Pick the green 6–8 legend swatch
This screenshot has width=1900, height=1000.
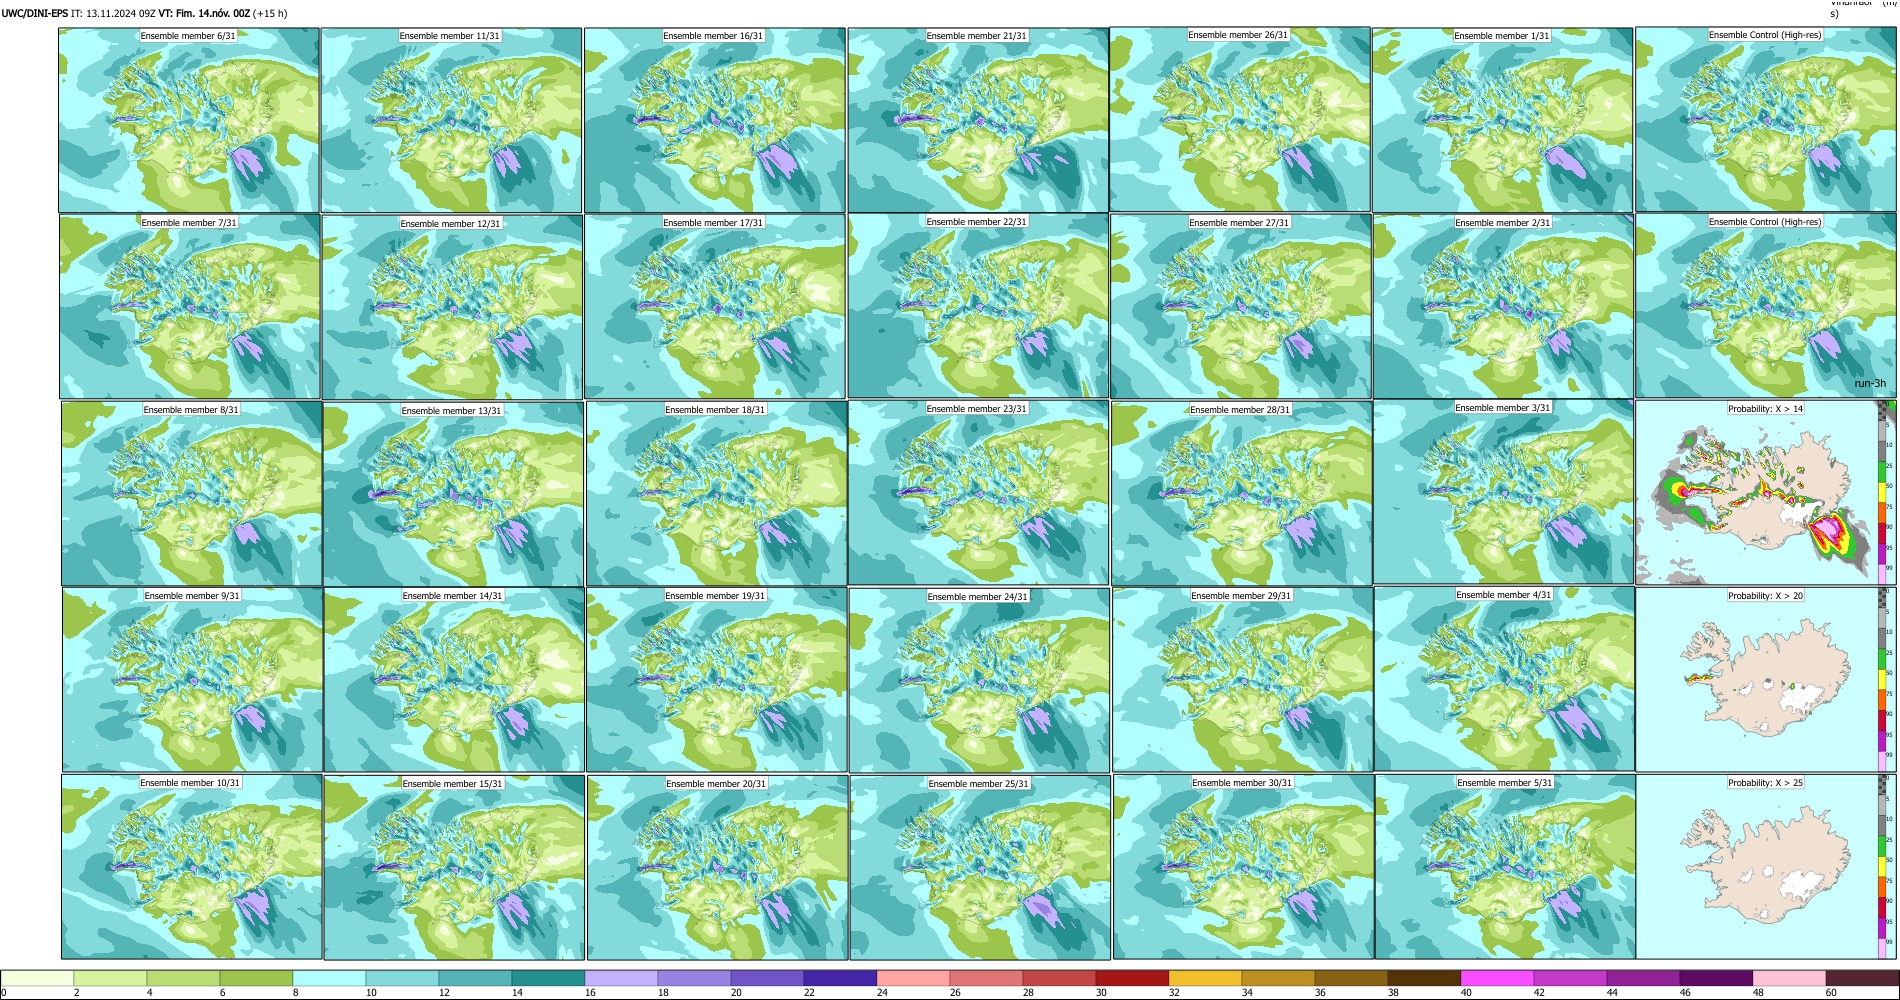(256, 978)
